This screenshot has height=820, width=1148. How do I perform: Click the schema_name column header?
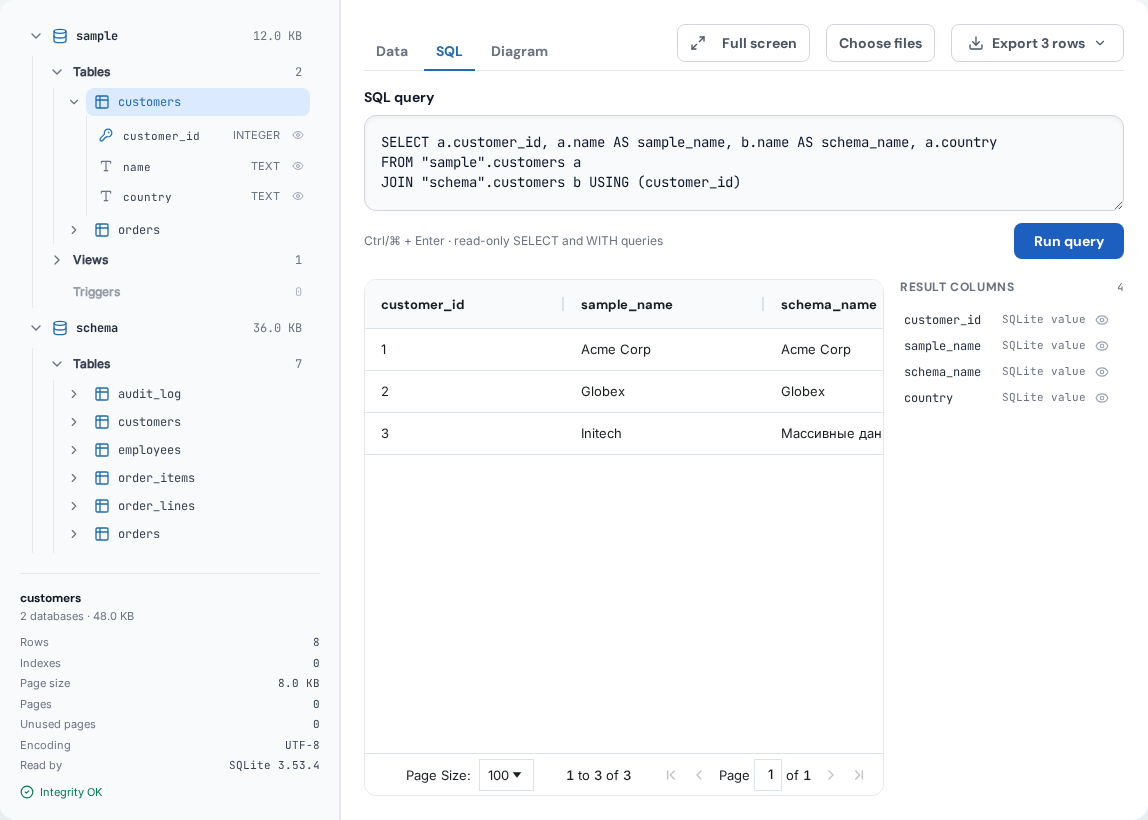[x=824, y=304]
